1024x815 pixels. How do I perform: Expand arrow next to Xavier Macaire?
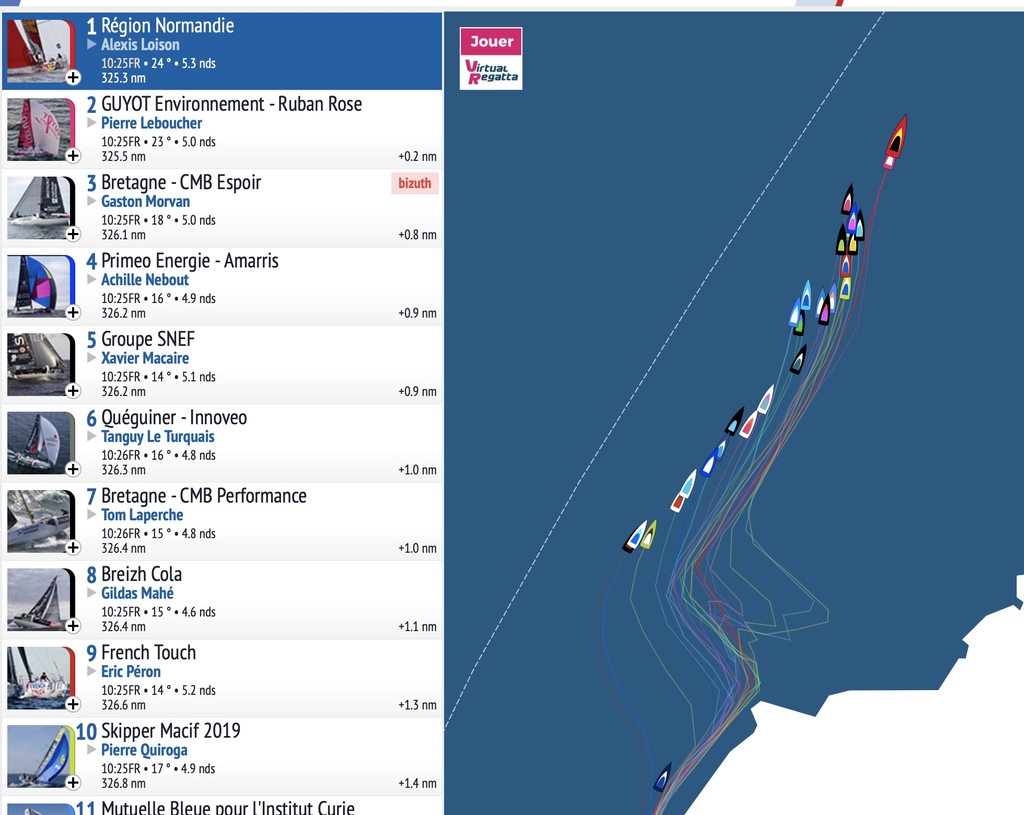coord(92,358)
